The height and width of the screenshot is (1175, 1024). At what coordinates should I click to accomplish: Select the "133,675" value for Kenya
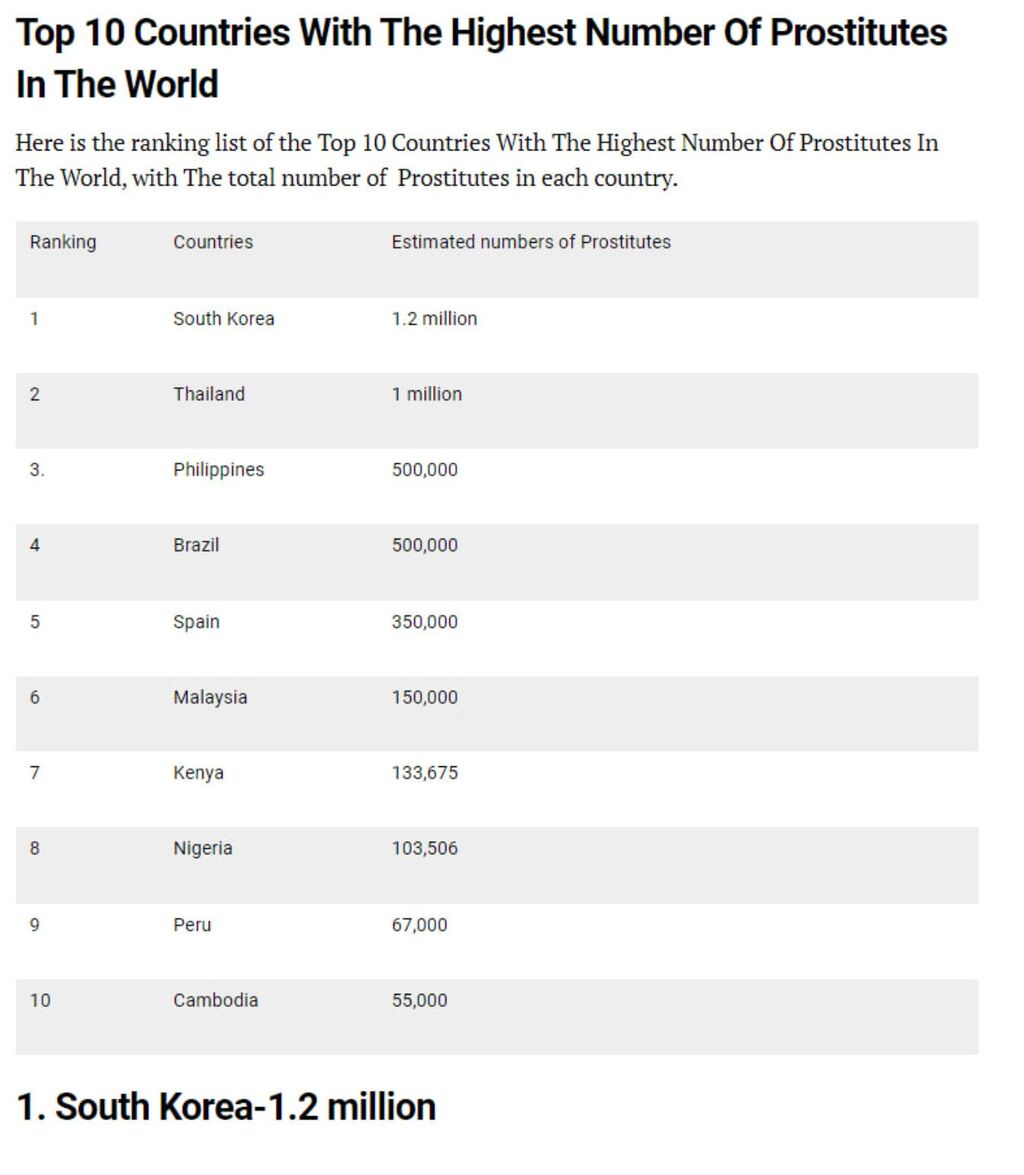(x=424, y=773)
